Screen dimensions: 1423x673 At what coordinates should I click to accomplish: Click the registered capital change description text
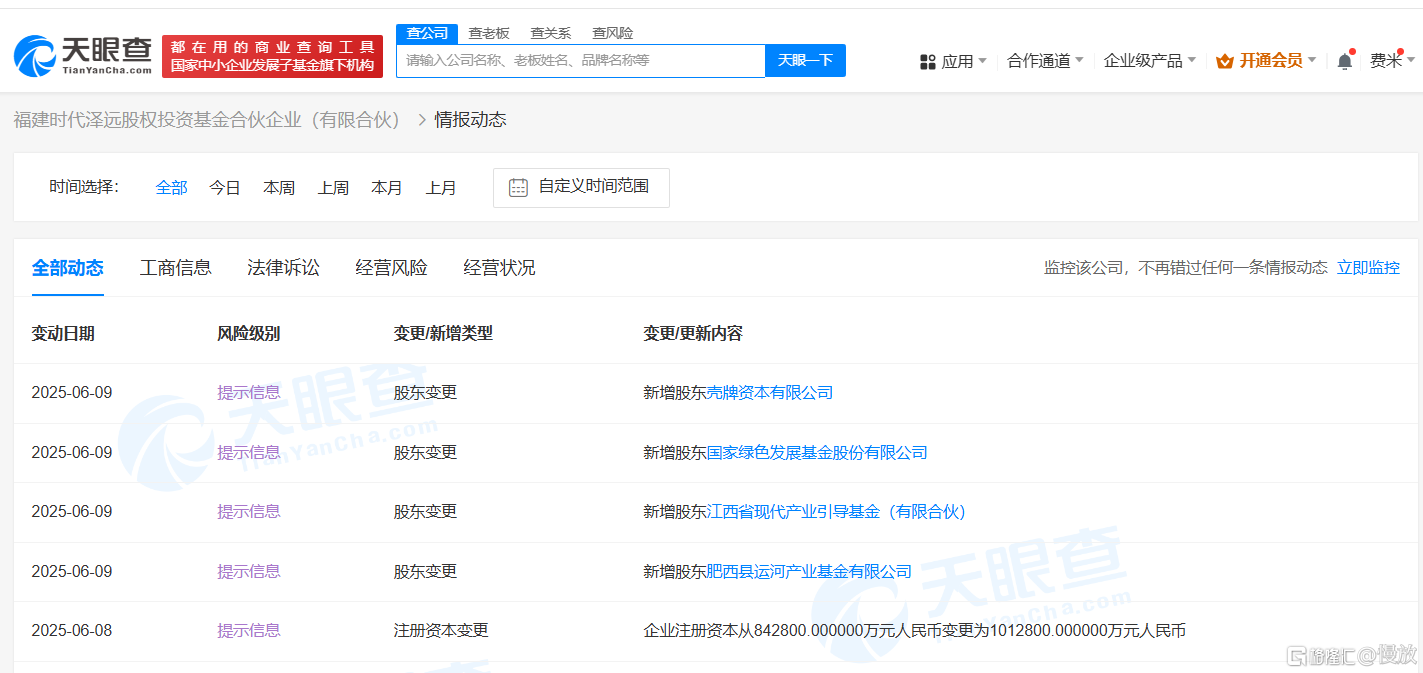pyautogui.click(x=914, y=630)
